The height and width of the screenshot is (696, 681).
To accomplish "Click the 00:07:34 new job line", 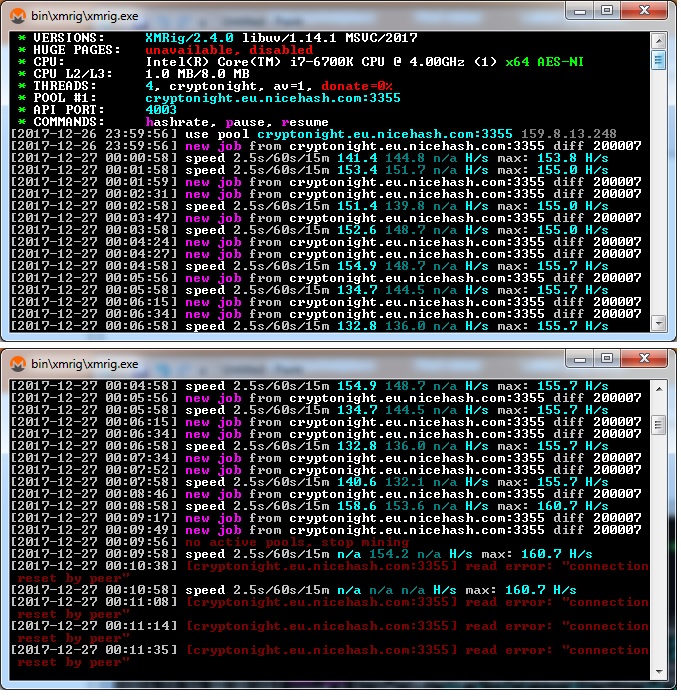I will [x=326, y=458].
